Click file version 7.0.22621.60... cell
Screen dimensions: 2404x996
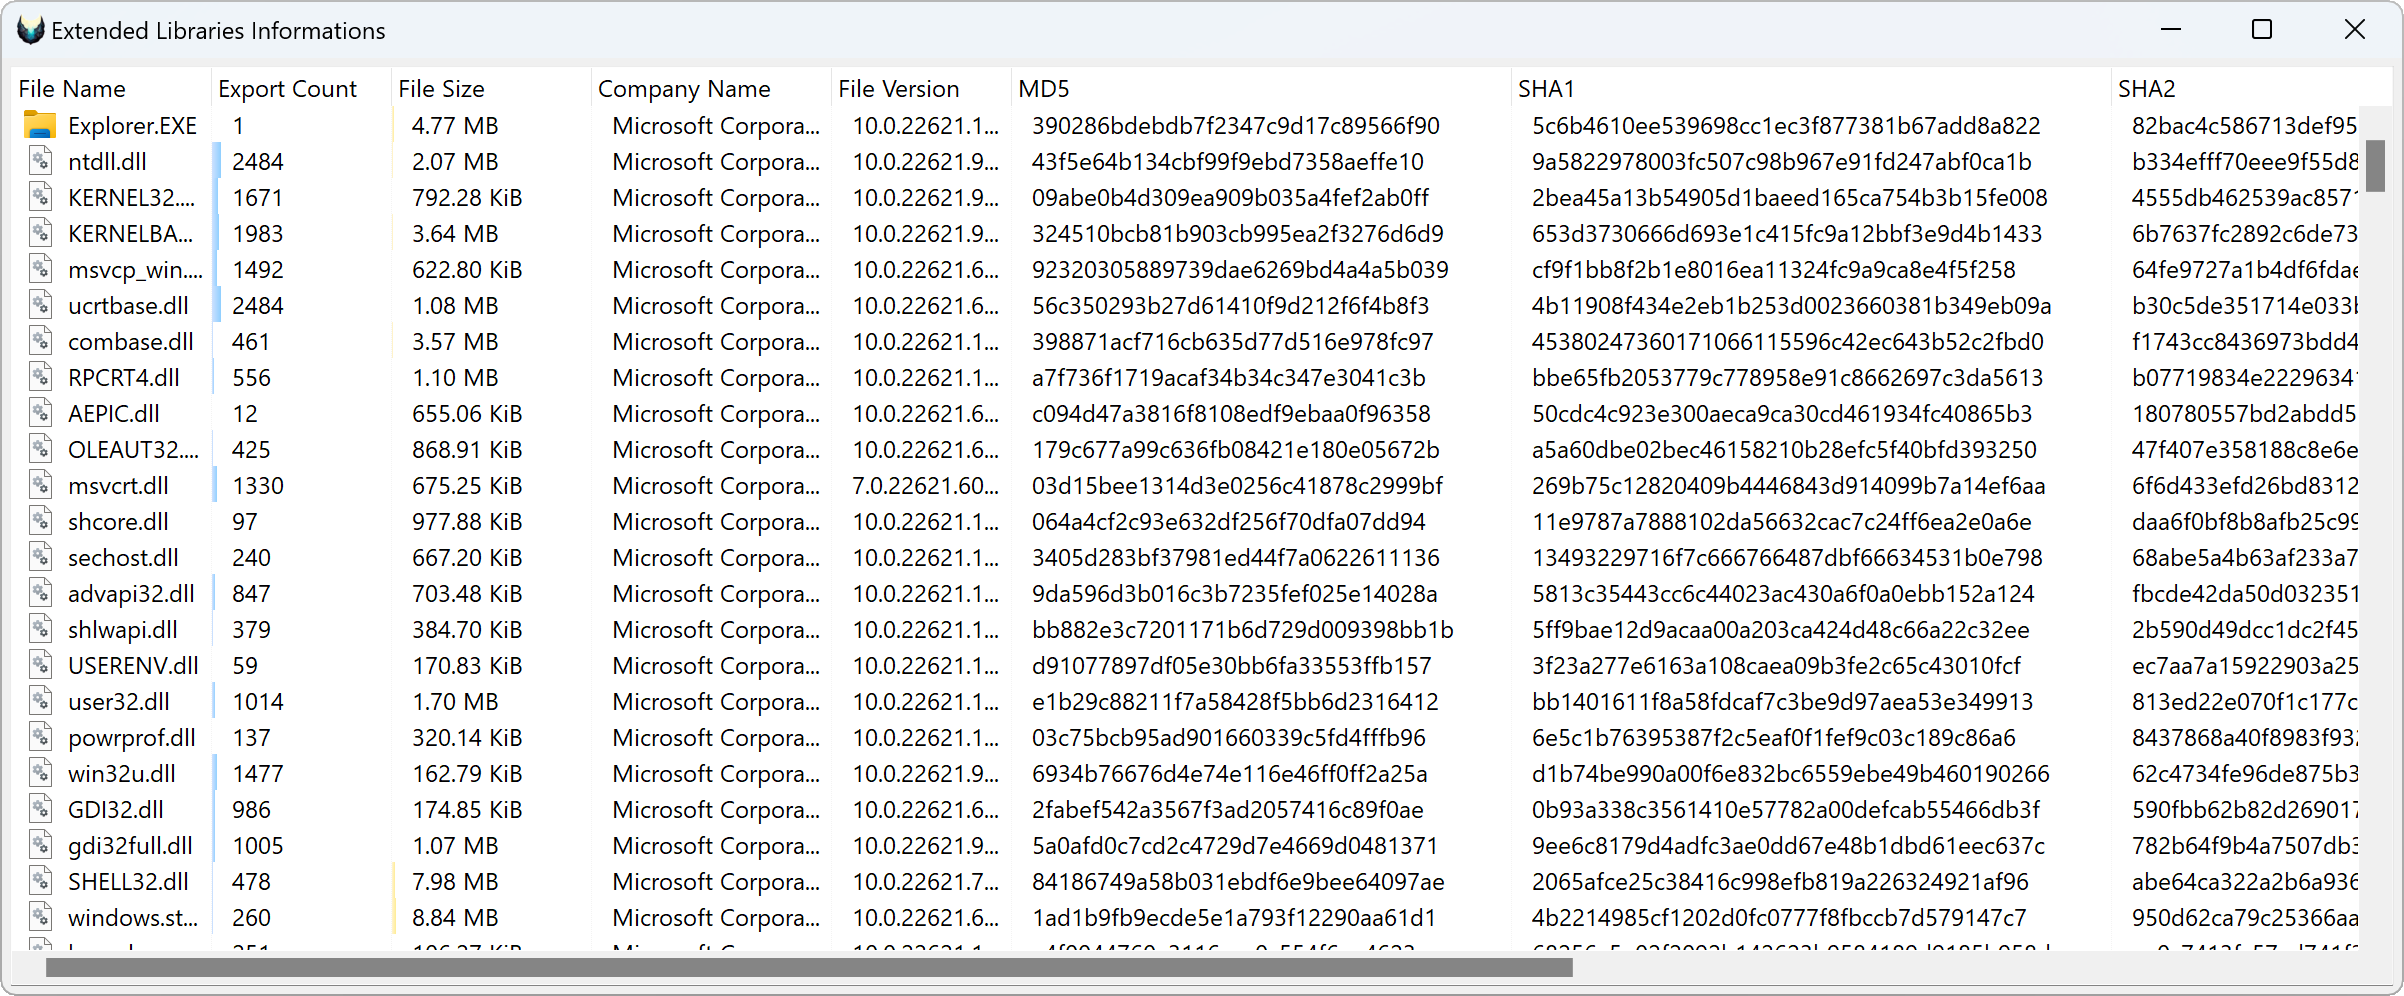(x=925, y=485)
